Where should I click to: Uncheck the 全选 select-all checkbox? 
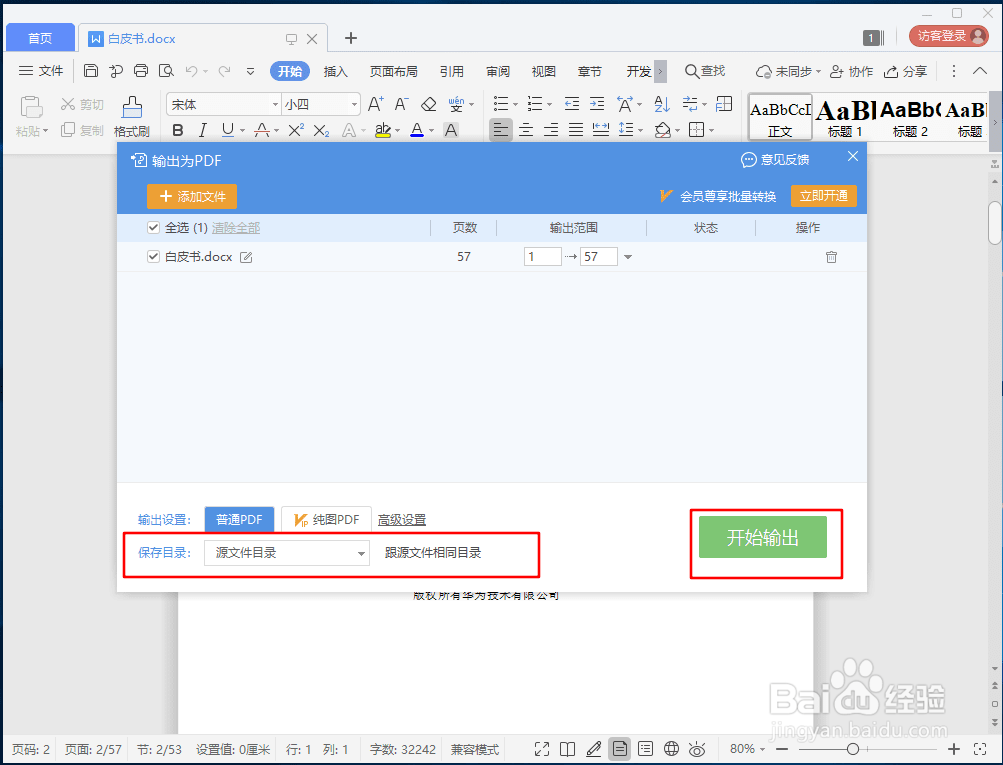point(153,227)
